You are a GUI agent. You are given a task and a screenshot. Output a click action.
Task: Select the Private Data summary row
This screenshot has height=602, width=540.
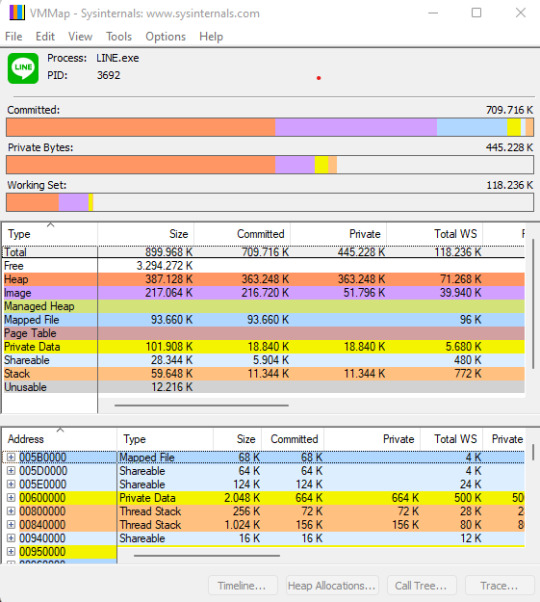263,346
